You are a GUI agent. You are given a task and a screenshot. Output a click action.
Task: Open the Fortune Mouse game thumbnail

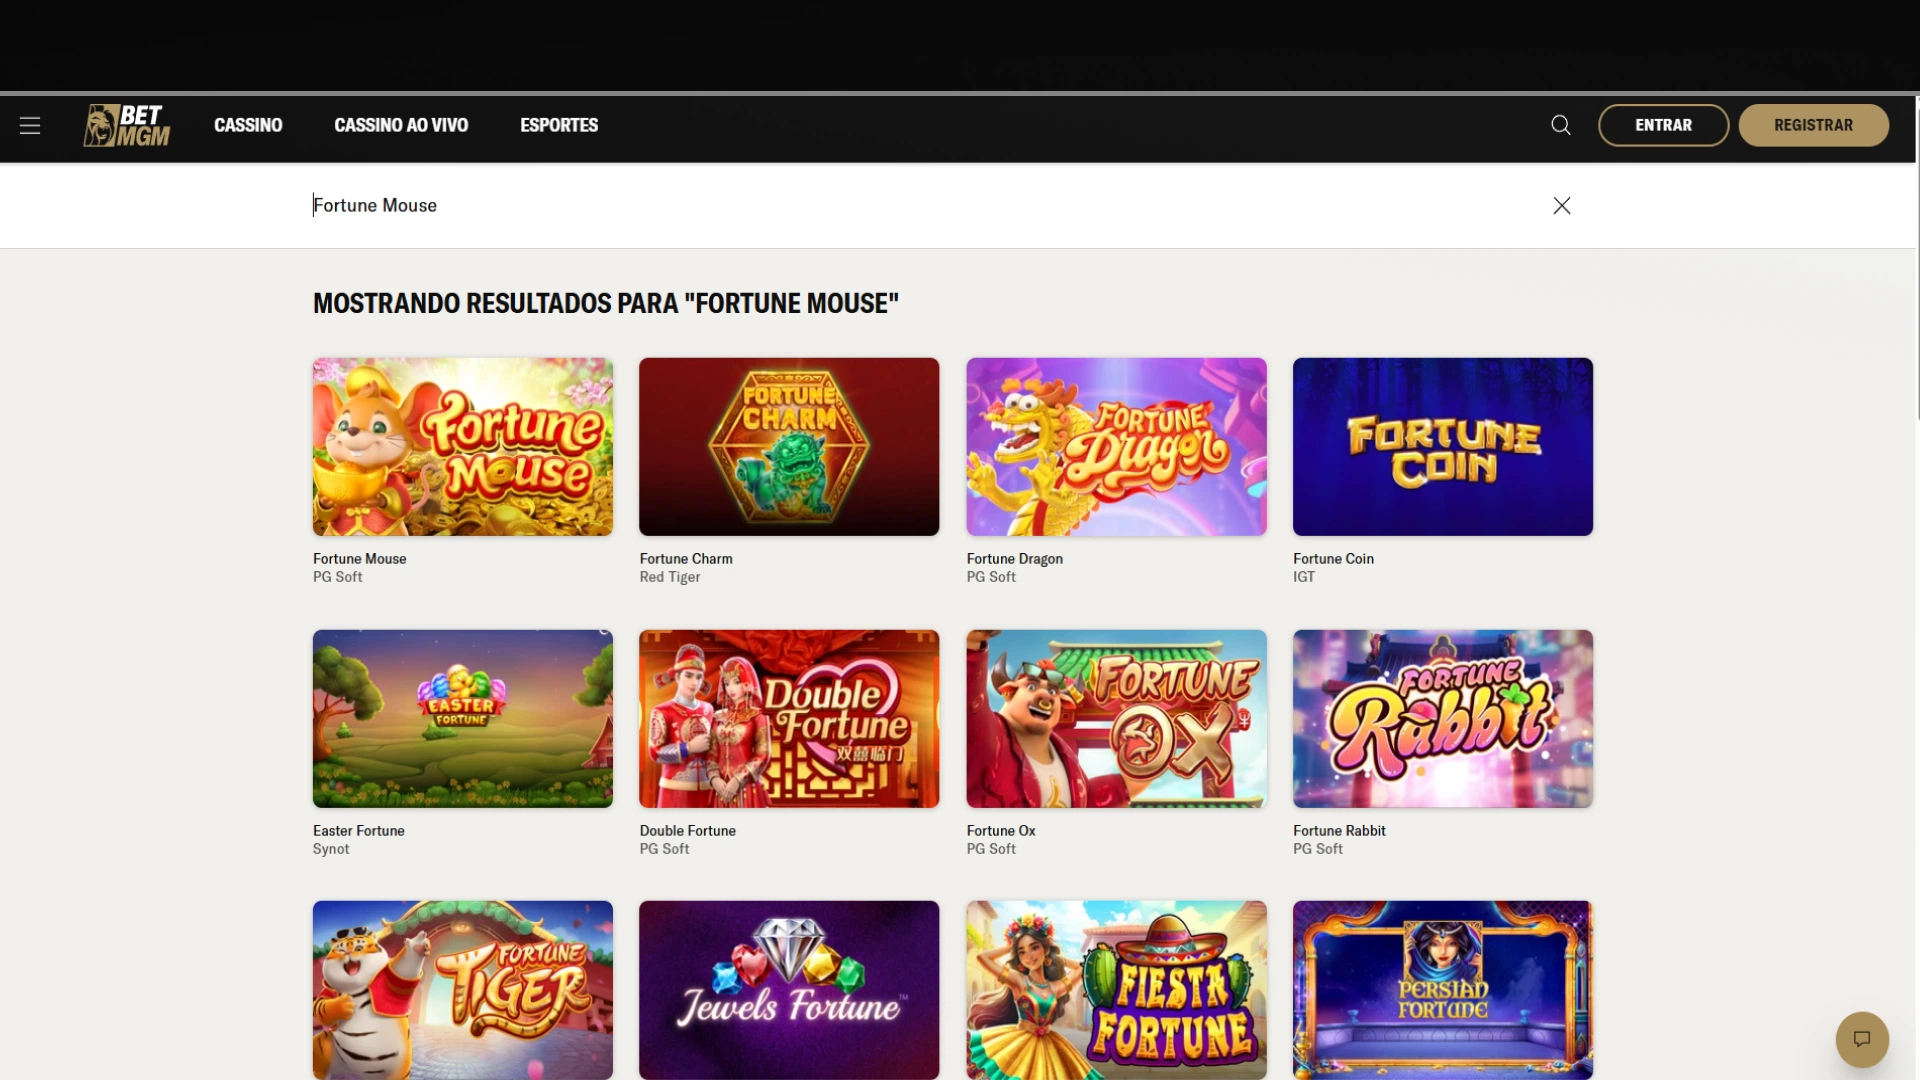(463, 447)
